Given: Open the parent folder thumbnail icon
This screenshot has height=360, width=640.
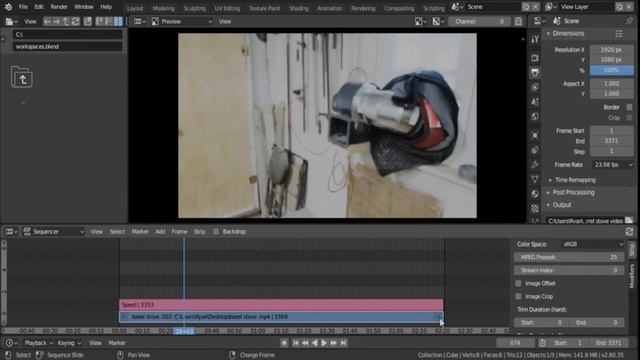Looking at the screenshot, I should tap(22, 77).
